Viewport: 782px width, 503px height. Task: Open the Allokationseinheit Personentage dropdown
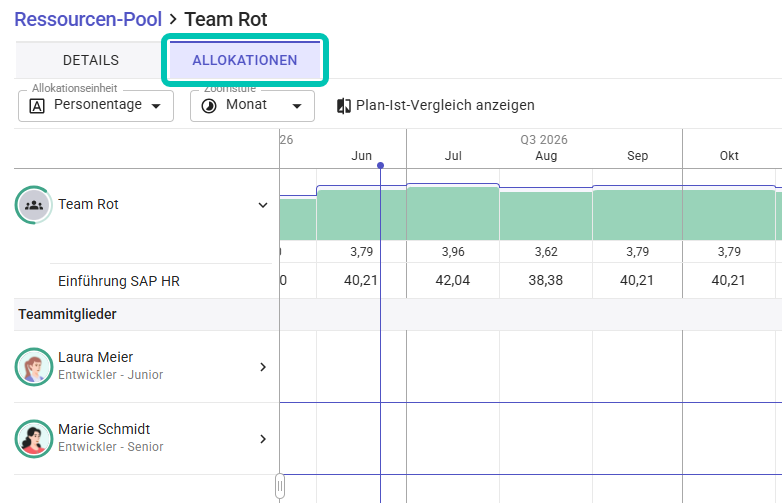[96, 106]
